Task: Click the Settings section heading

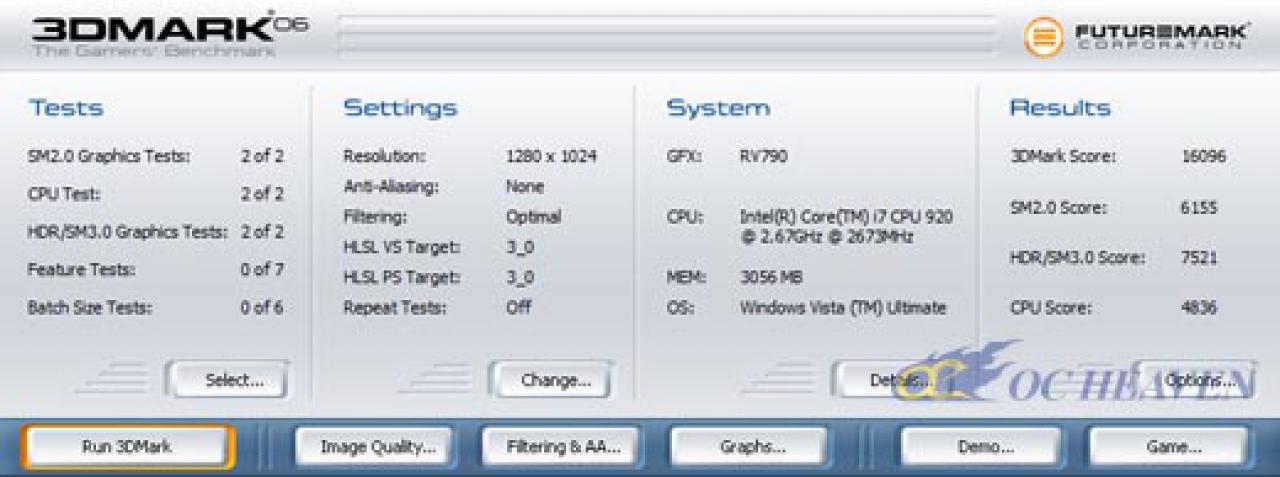Action: (400, 108)
